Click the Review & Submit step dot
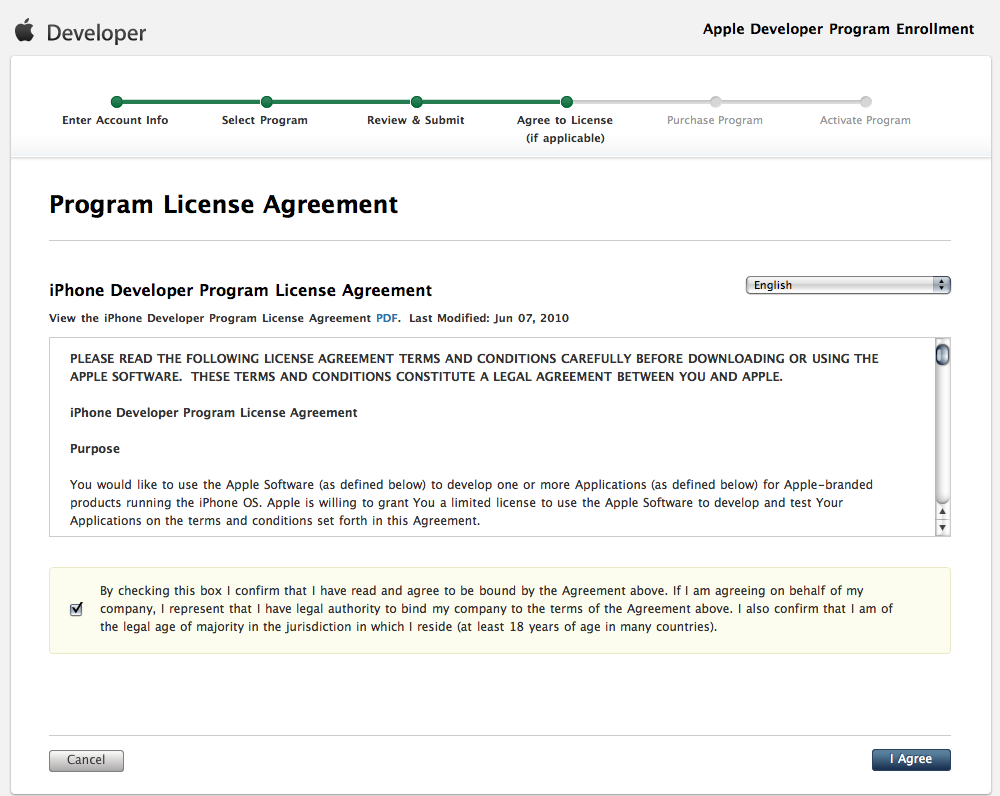 (x=416, y=102)
